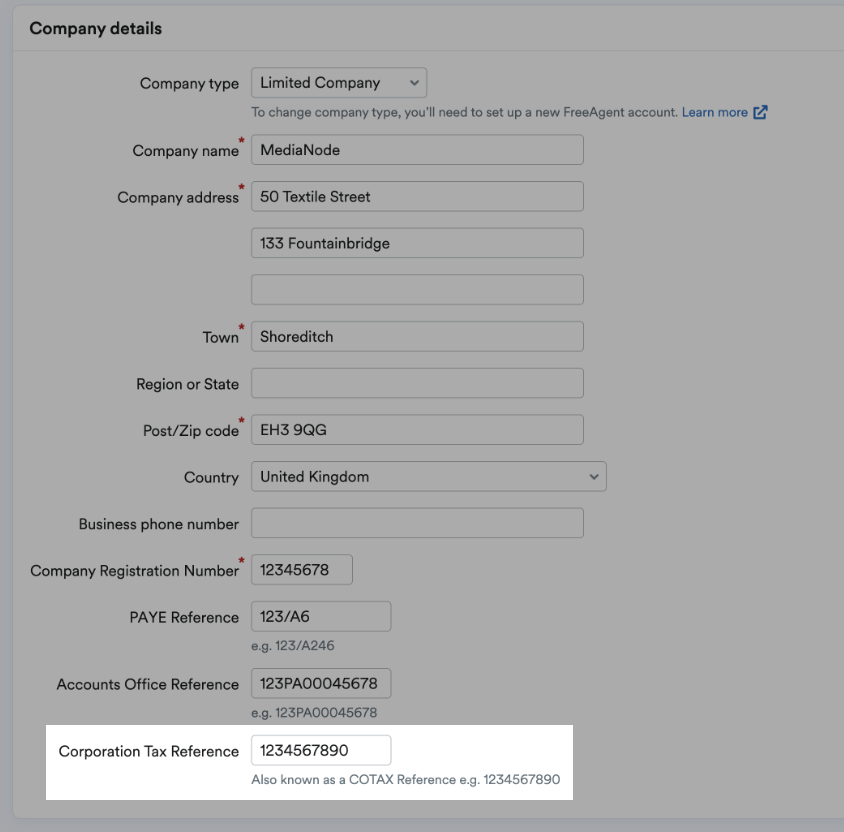
Task: Edit the Accounts Office Reference field
Action: point(321,684)
